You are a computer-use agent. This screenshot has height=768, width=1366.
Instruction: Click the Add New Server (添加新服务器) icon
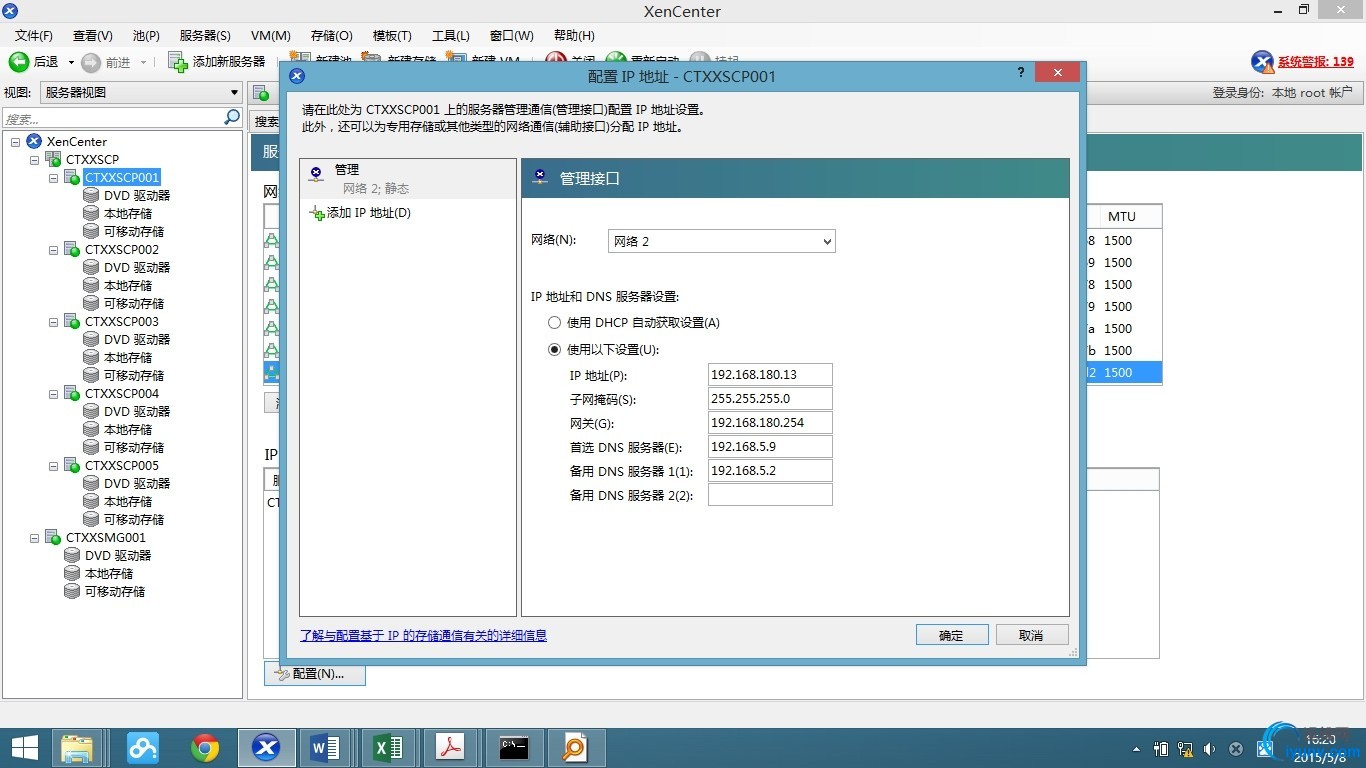tap(178, 62)
